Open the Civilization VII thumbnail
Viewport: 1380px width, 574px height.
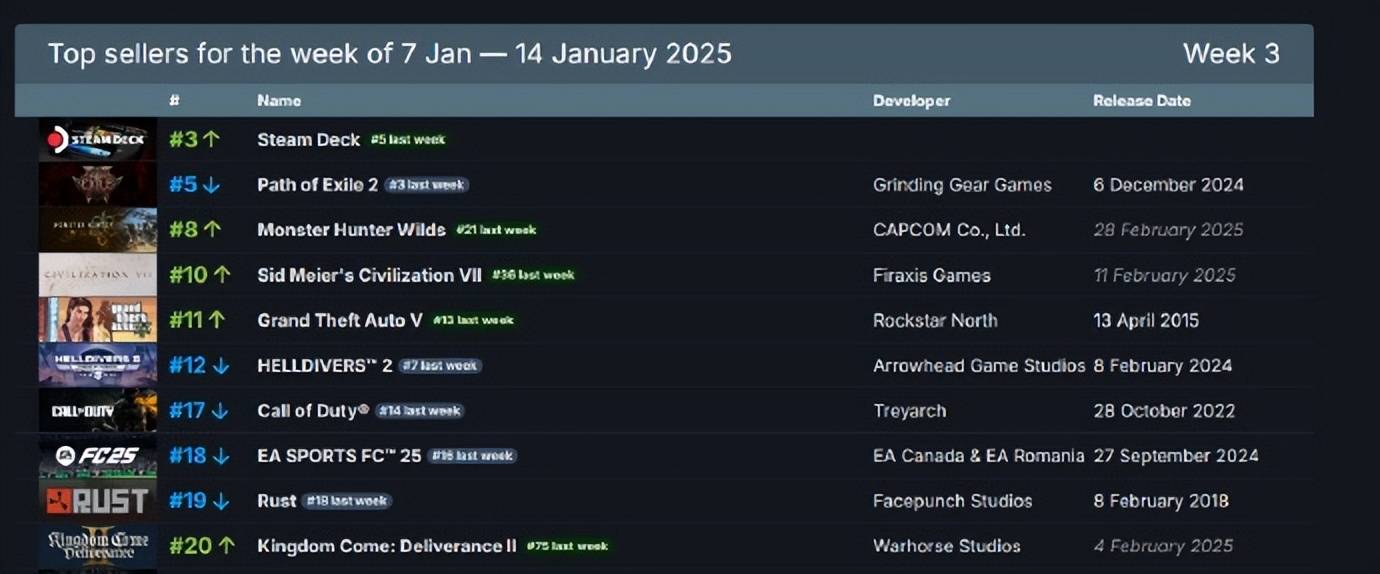click(x=98, y=275)
